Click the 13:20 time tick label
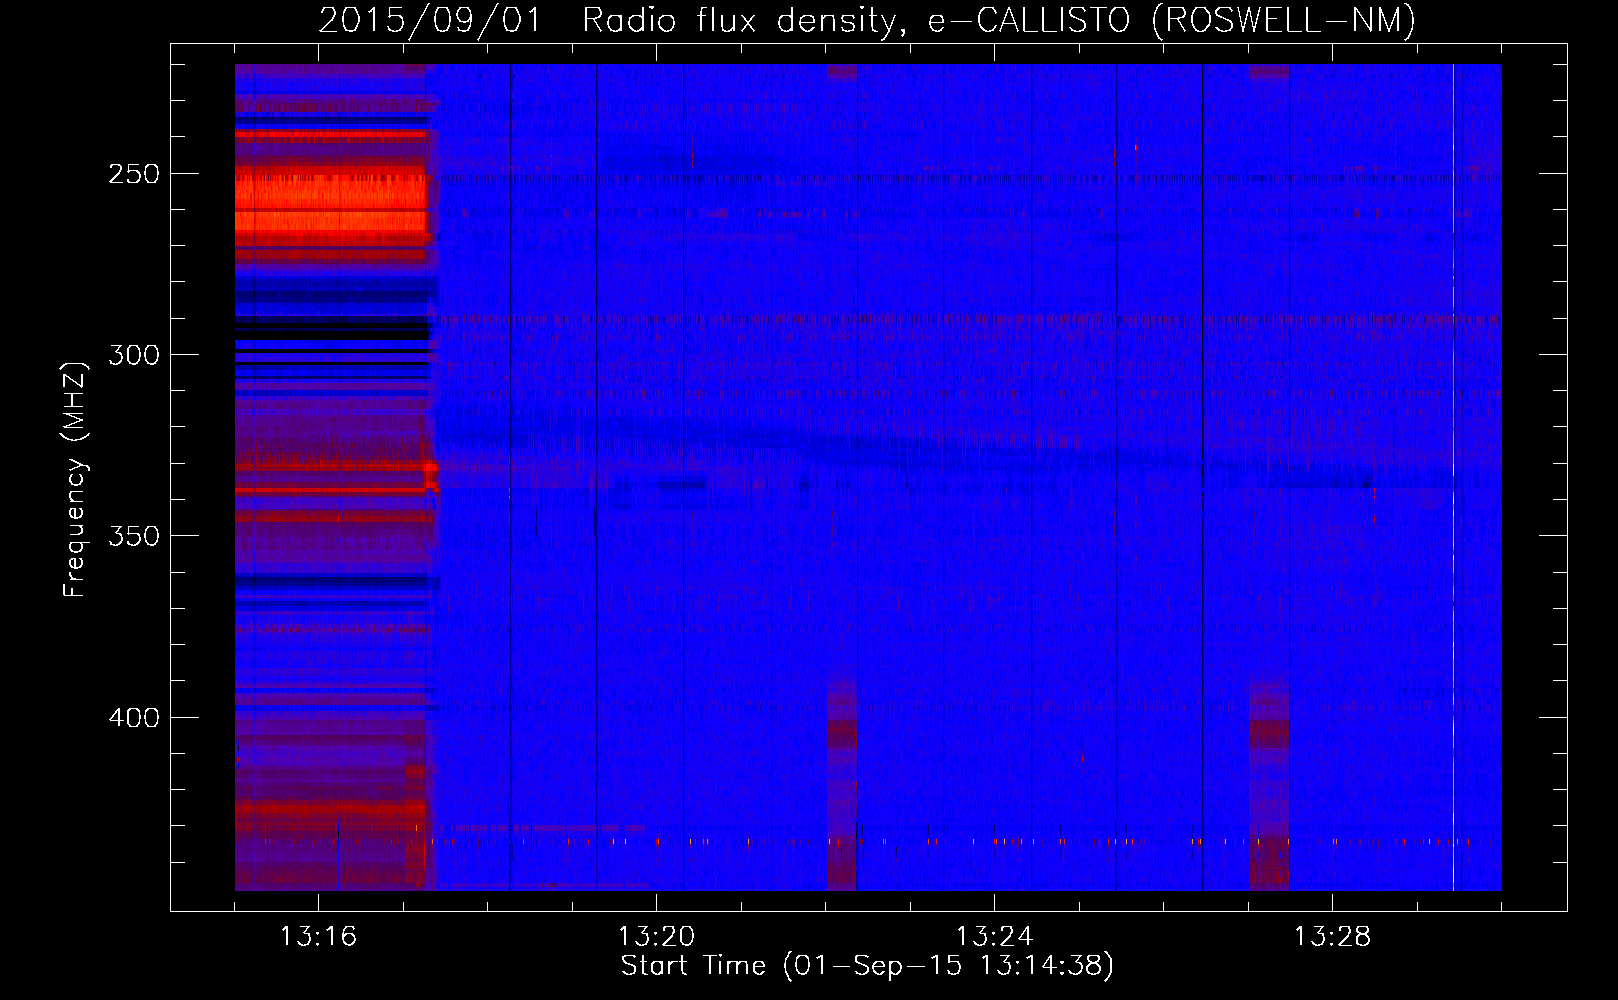 (656, 937)
